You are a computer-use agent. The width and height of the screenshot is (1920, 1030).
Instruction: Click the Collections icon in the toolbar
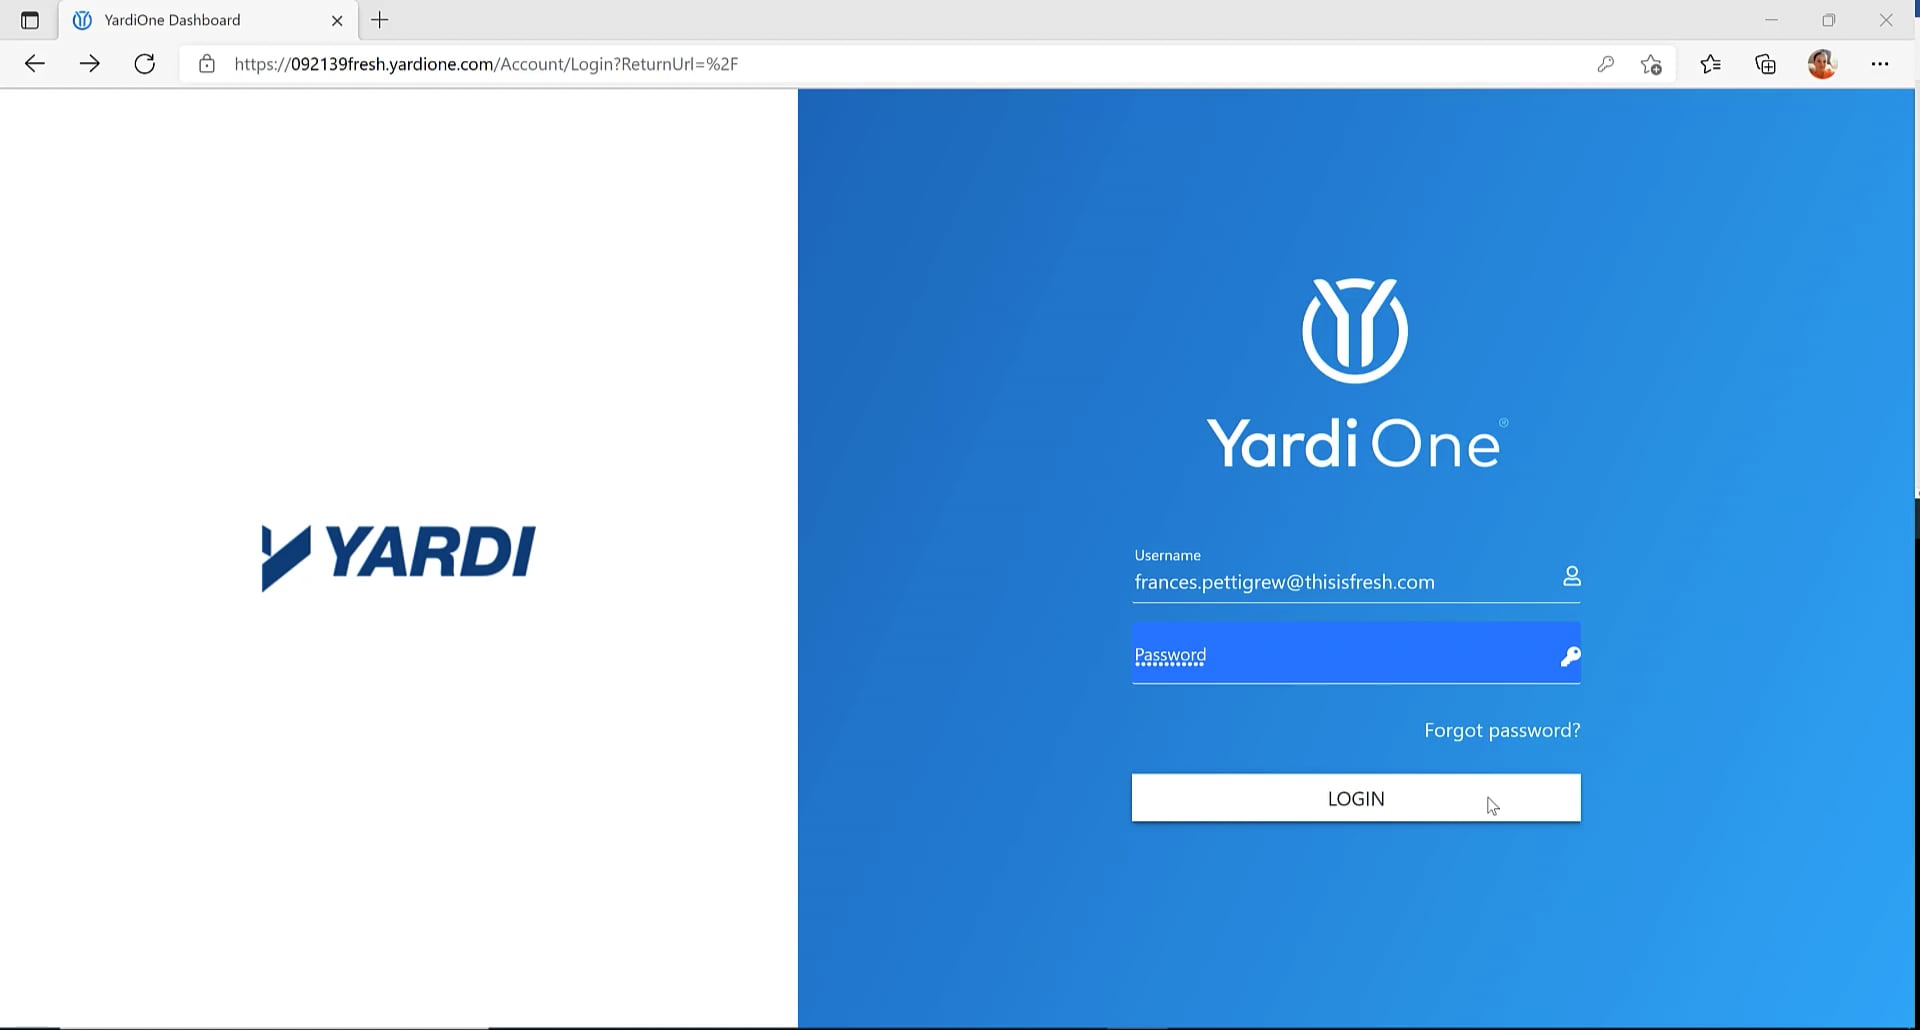pos(1765,63)
